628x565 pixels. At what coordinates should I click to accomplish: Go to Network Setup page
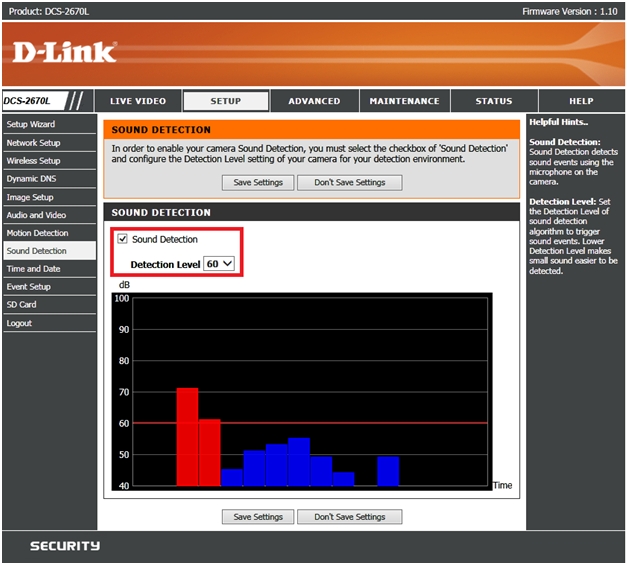click(34, 143)
